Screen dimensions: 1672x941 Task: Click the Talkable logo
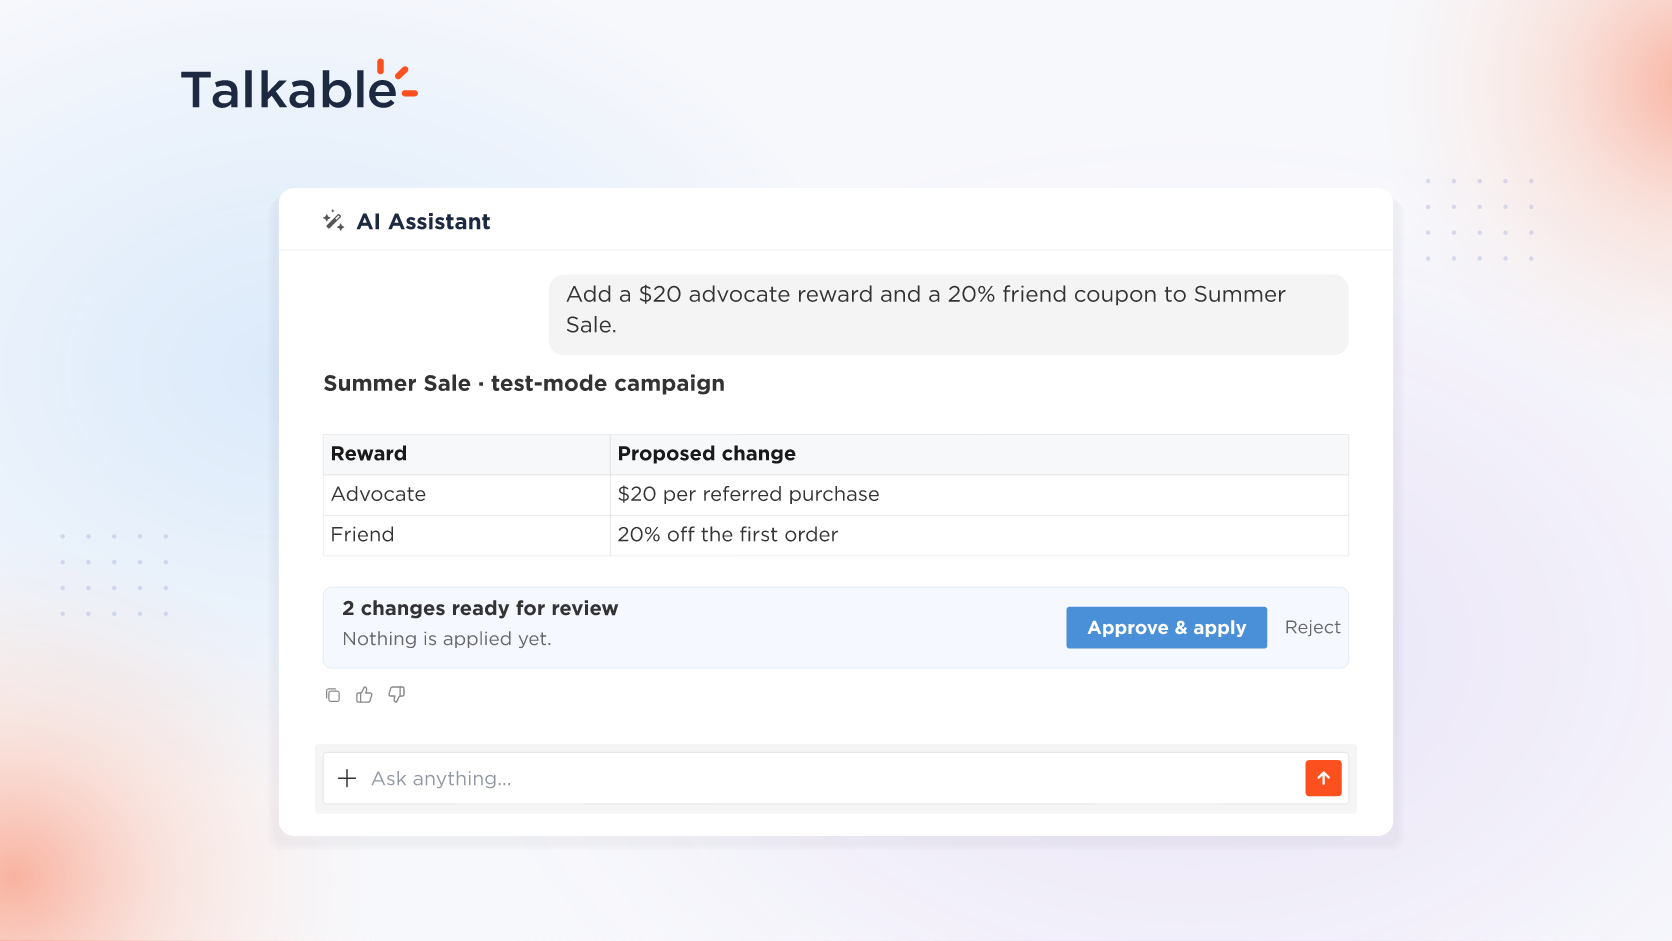point(299,86)
